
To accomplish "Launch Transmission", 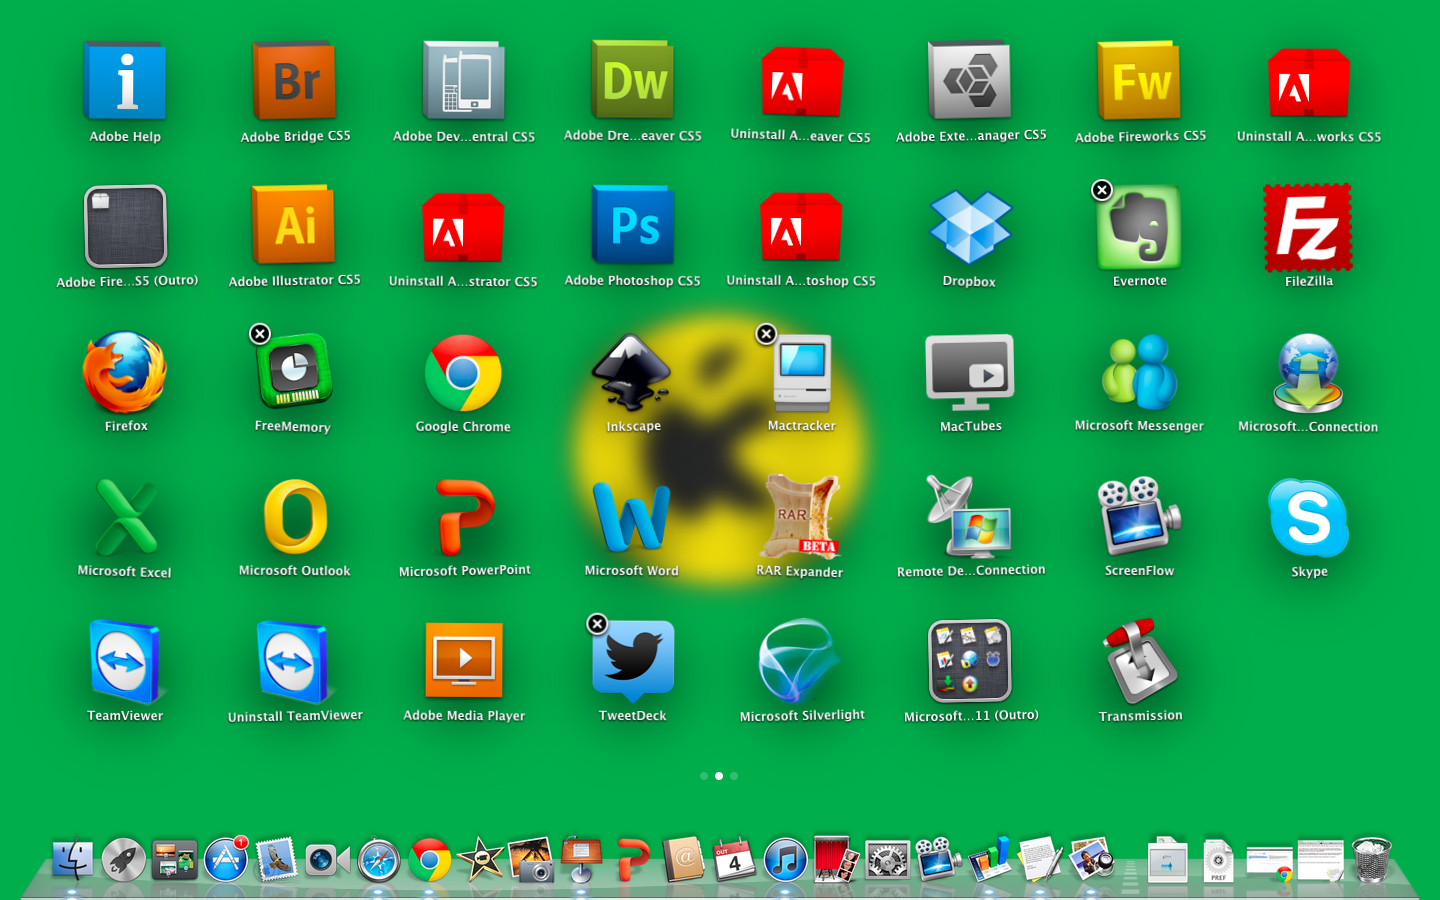I will [x=1140, y=662].
